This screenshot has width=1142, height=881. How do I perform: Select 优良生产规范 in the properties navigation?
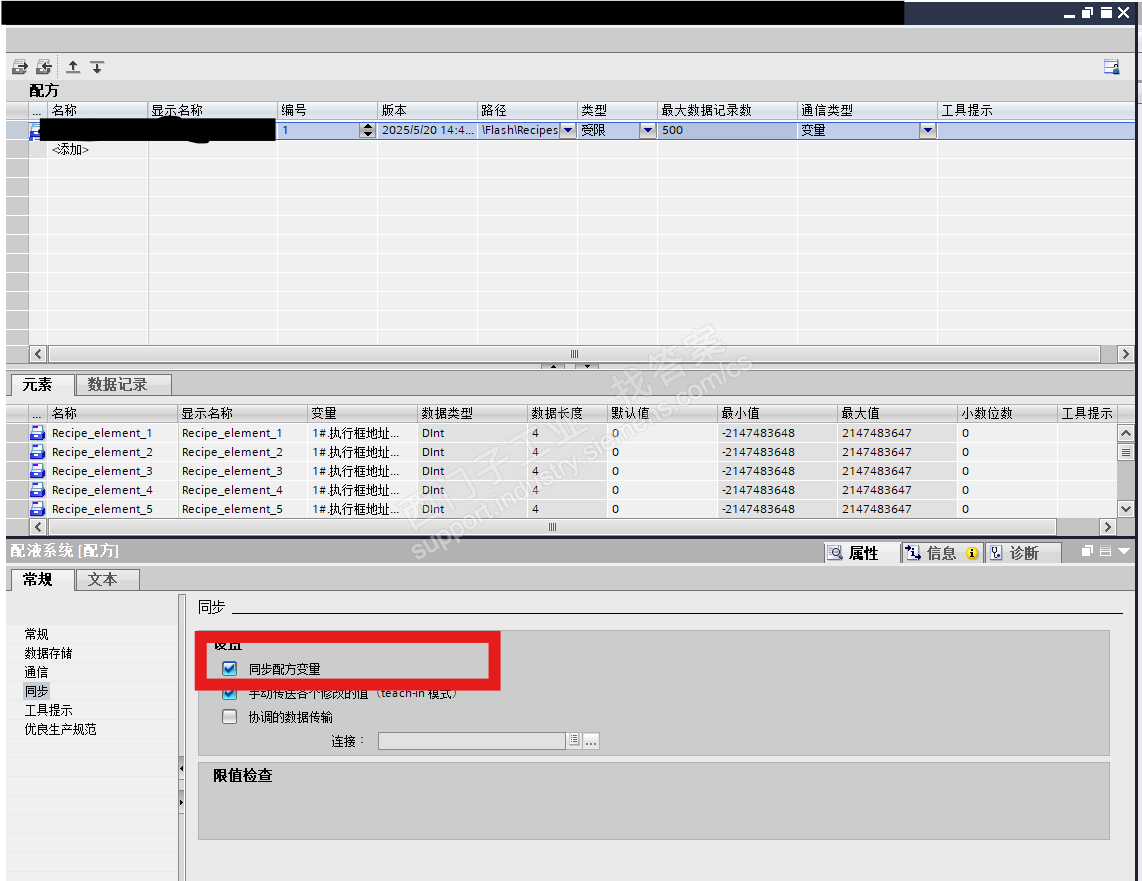(x=60, y=729)
